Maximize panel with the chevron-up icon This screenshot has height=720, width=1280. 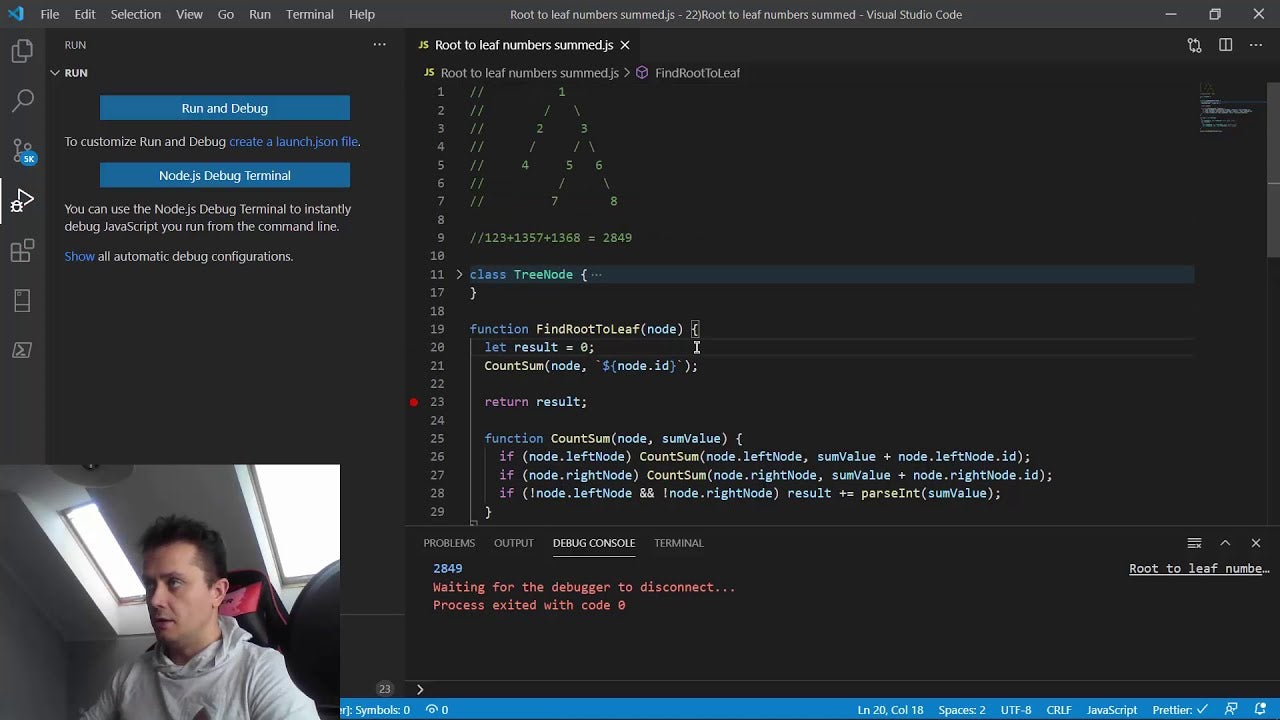pos(1225,543)
